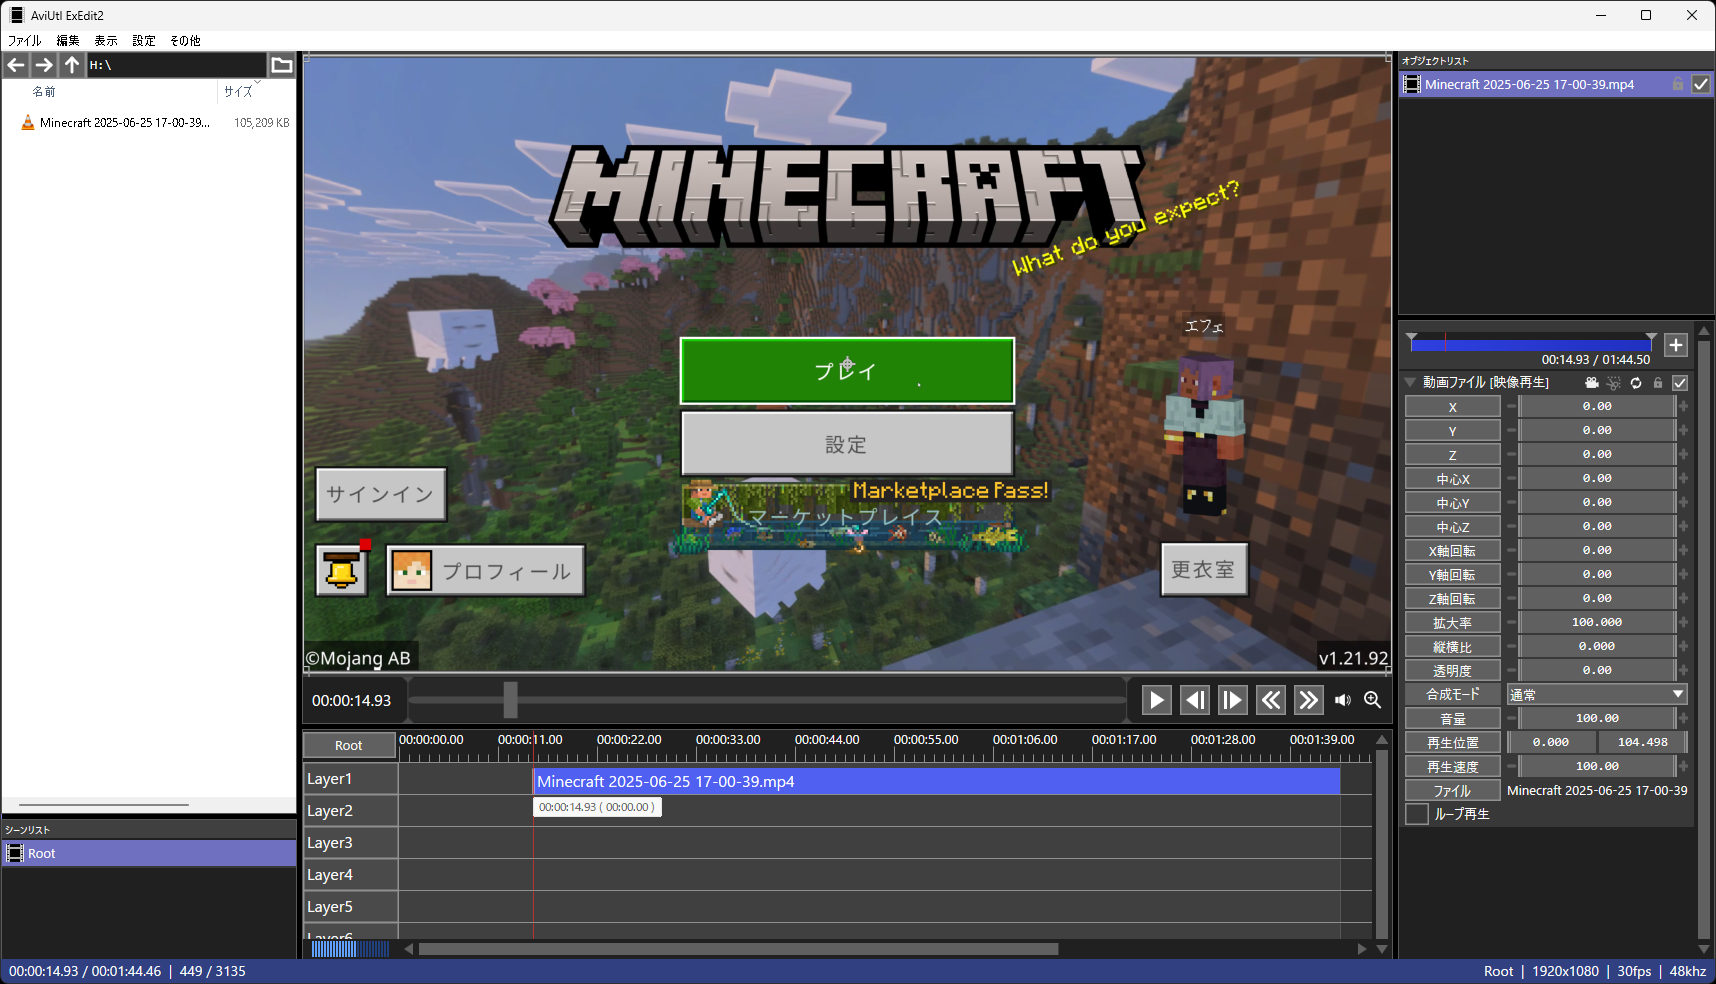Click the 透明度 parameter button
The image size is (1716, 984).
coord(1453,670)
